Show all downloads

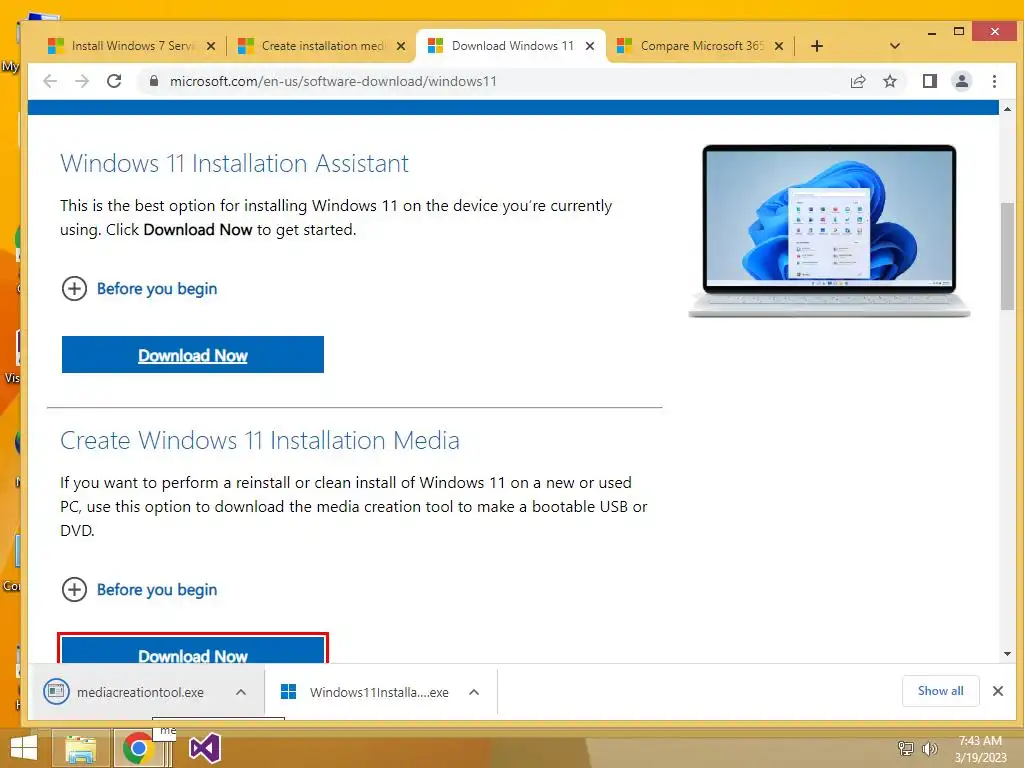(940, 691)
